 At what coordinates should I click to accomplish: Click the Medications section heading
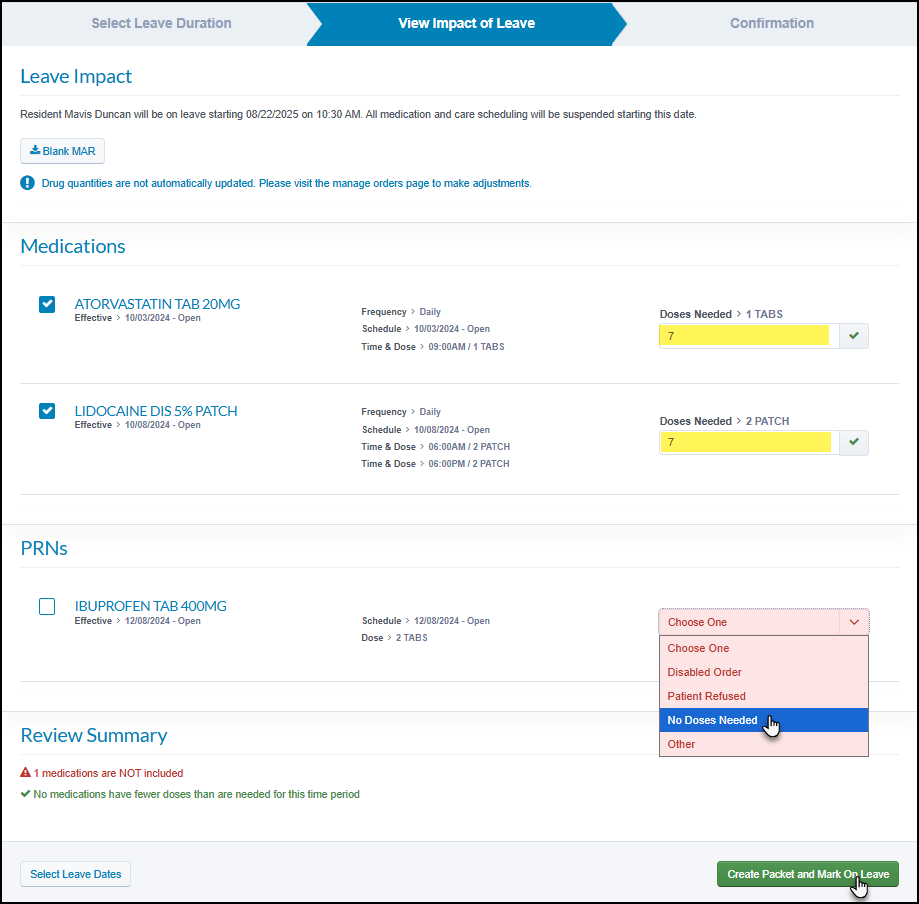[x=73, y=246]
